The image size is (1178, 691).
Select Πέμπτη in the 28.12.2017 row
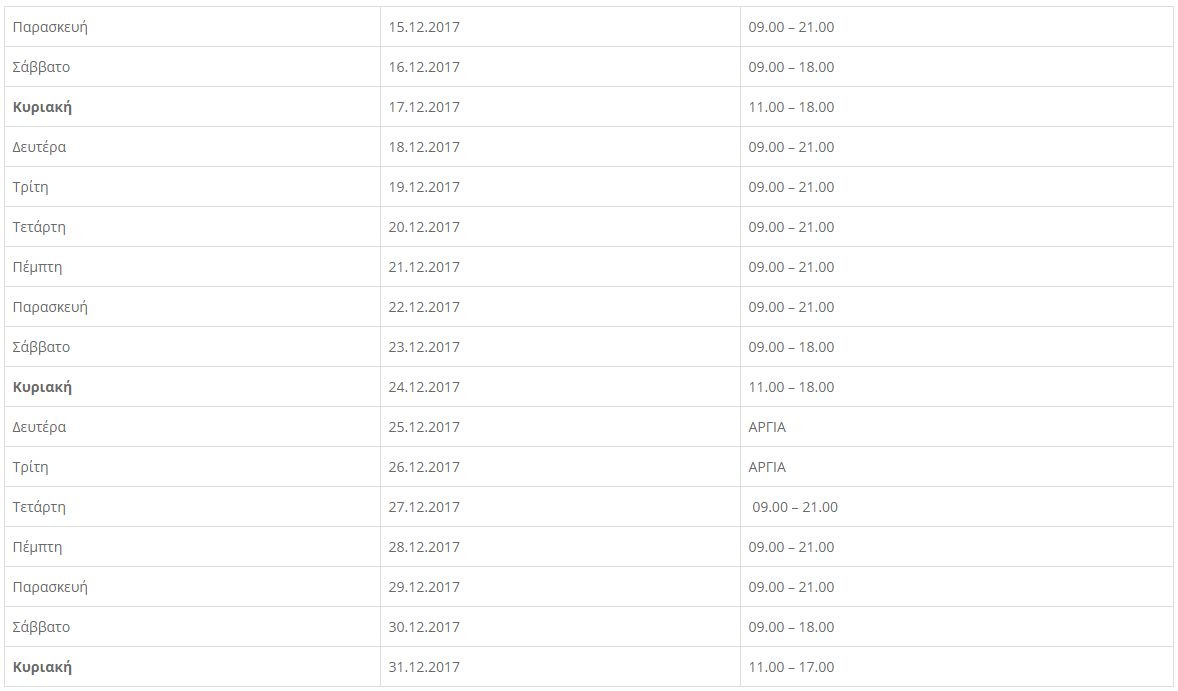tap(37, 547)
